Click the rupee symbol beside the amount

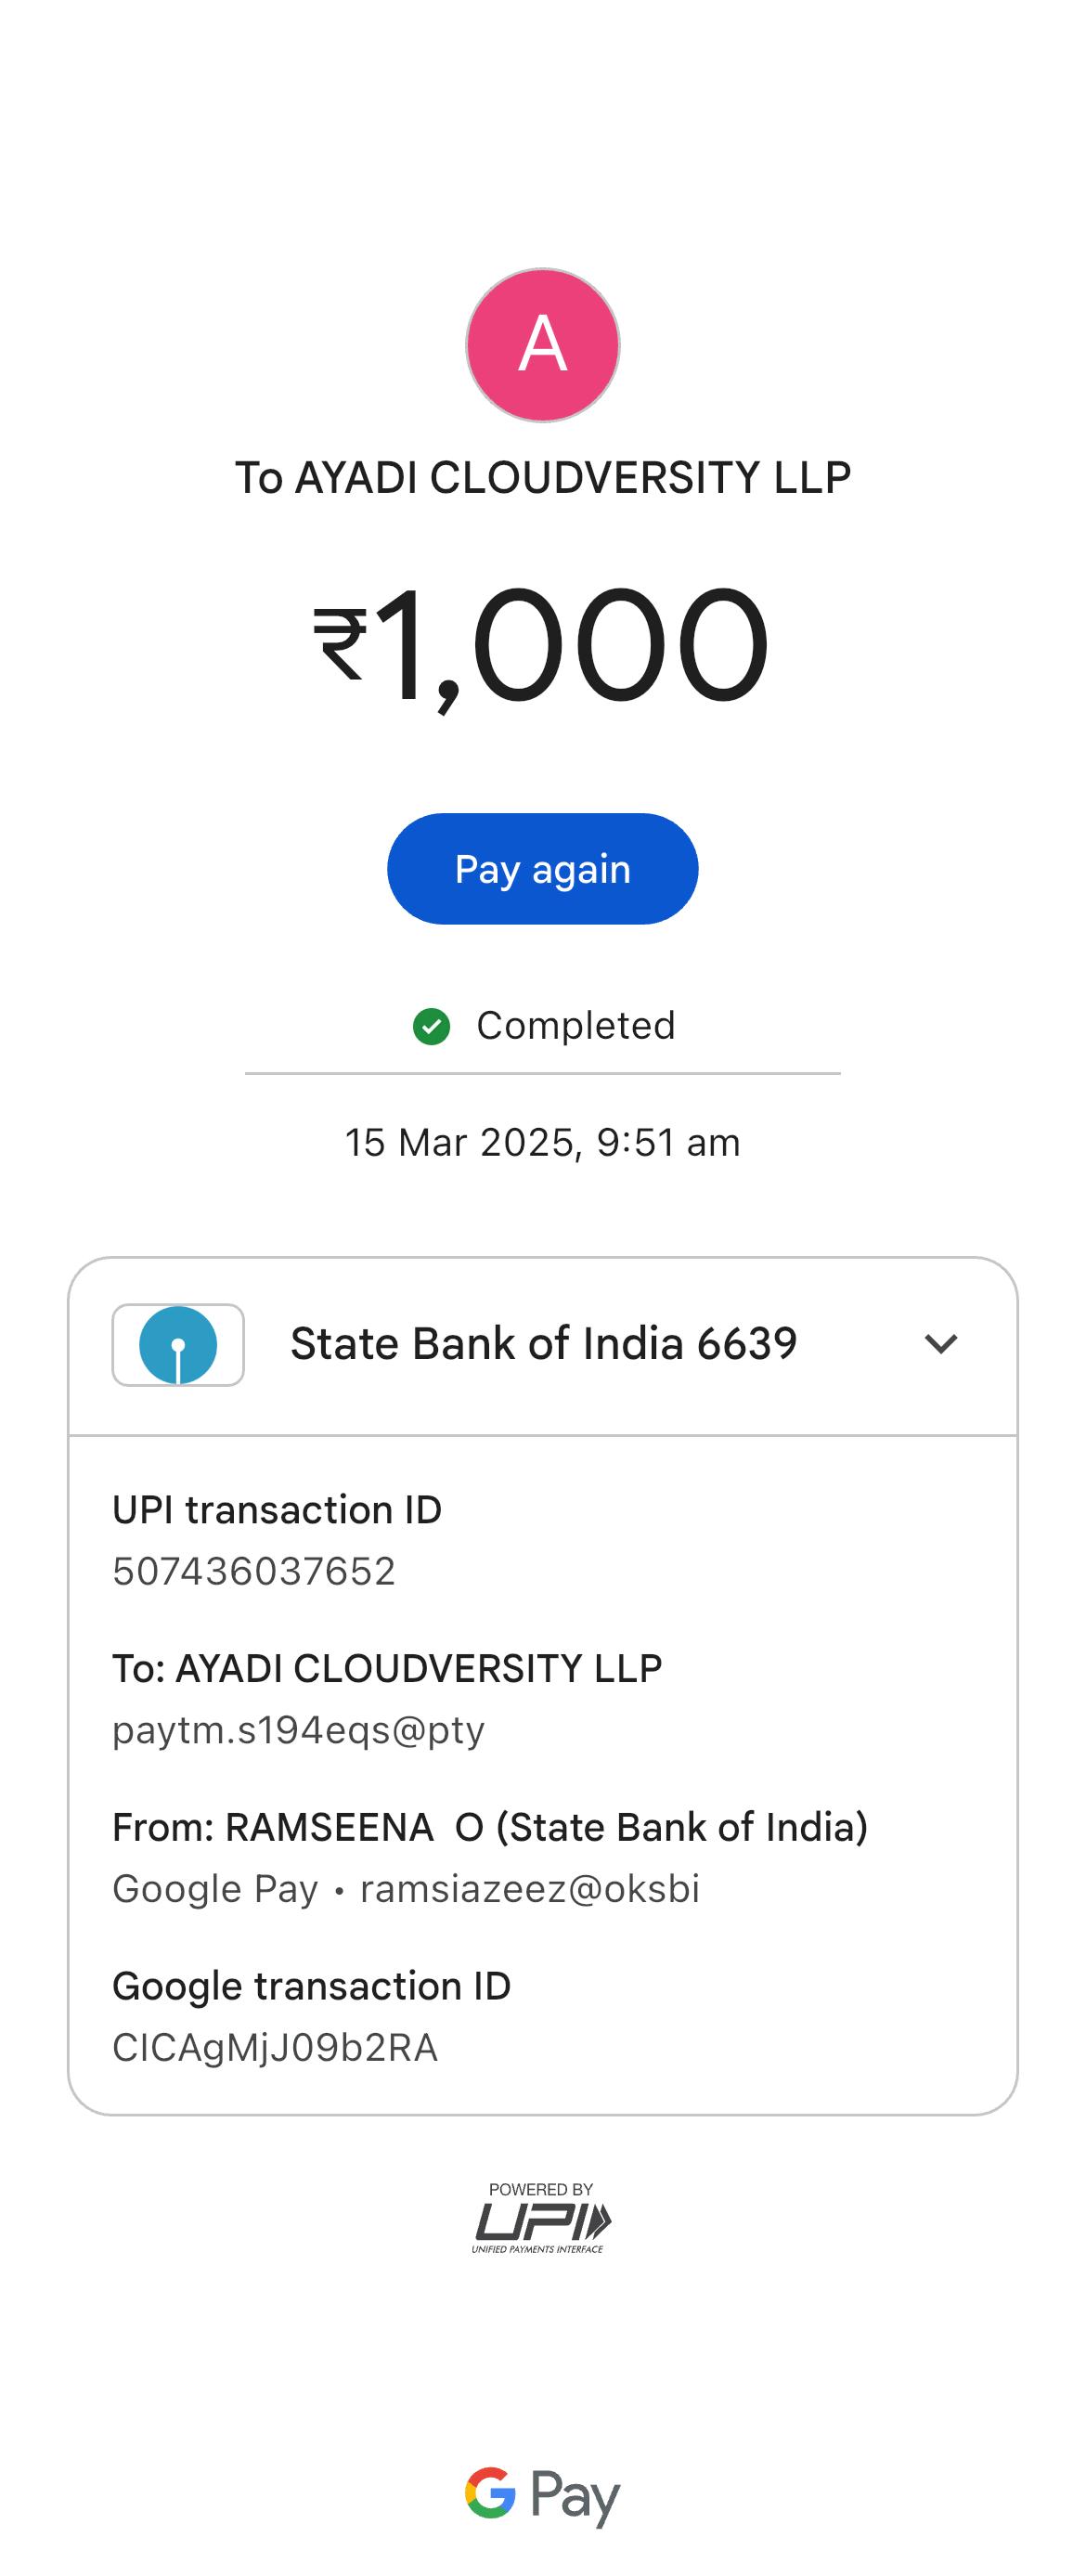[340, 646]
